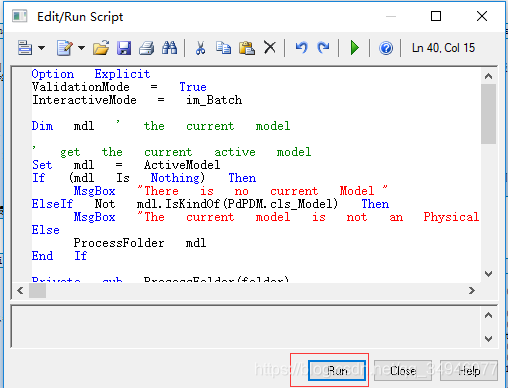The width and height of the screenshot is (508, 388).
Task: Click 'Nothing' keyword in If line
Action: pos(175,178)
